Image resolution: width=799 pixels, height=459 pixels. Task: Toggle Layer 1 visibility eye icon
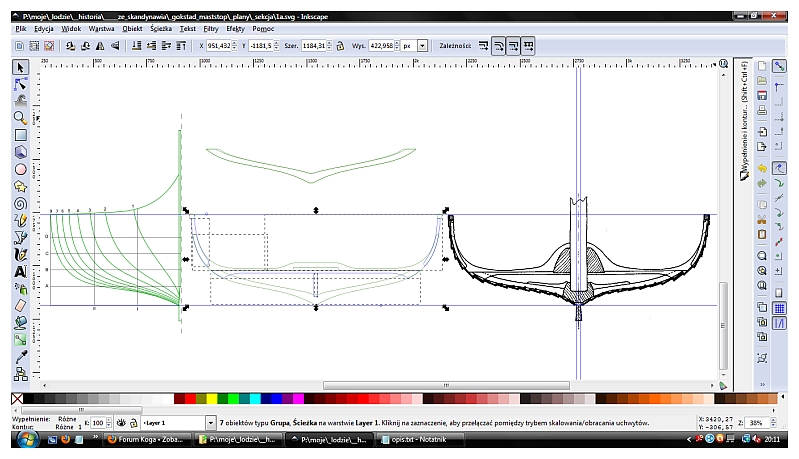pos(121,423)
